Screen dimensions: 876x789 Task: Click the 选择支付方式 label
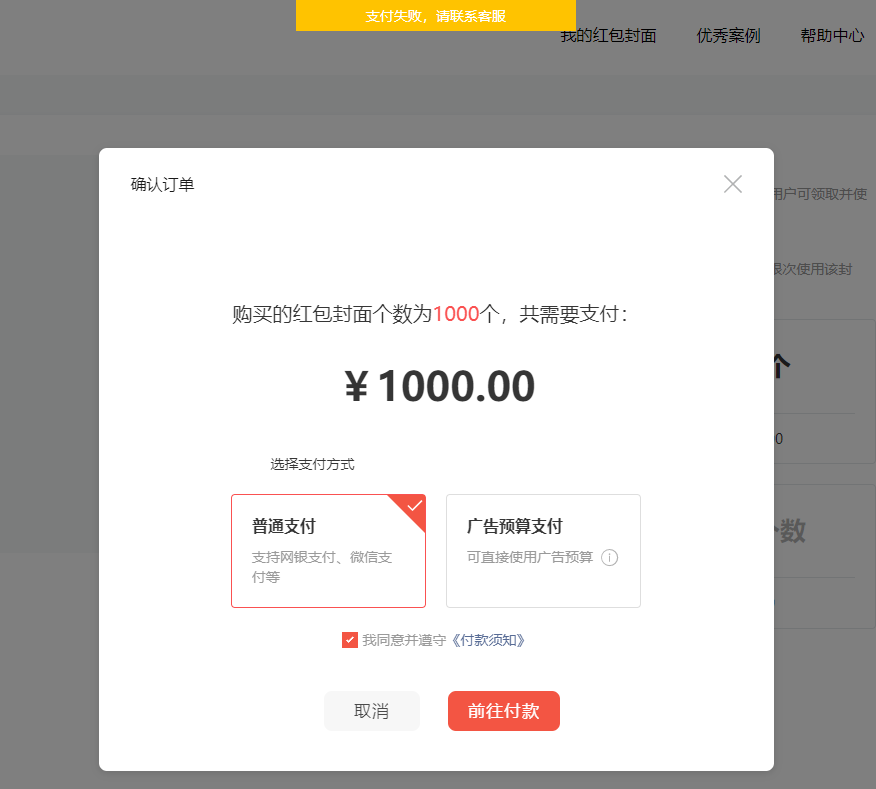point(312,464)
